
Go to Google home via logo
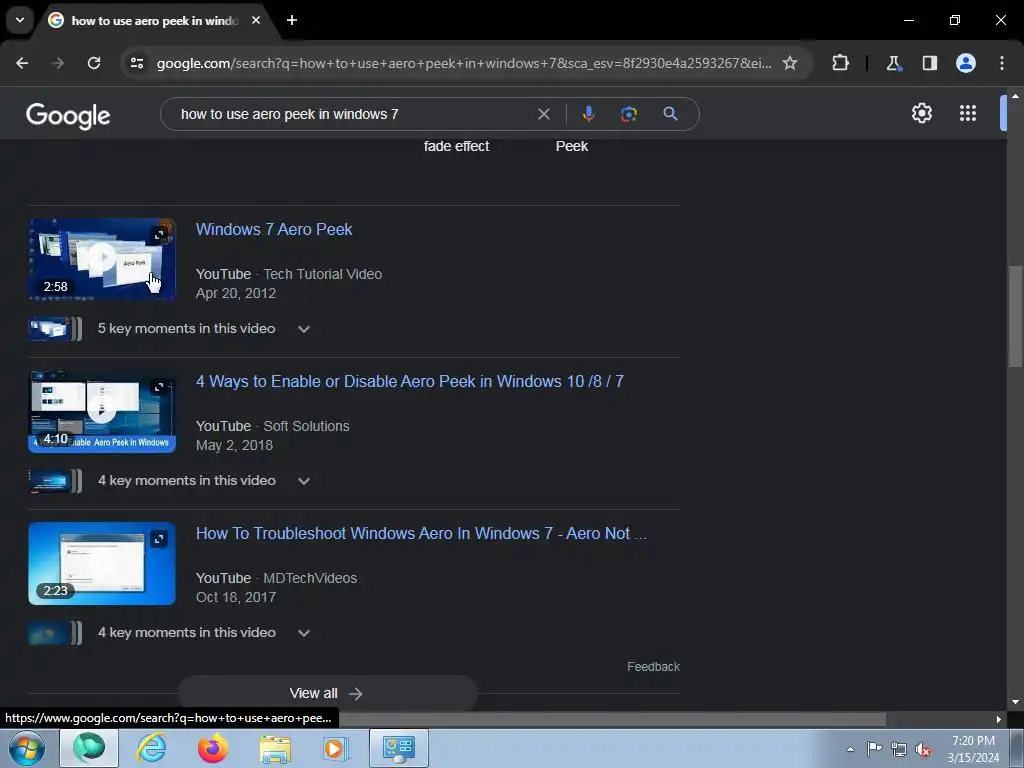(68, 116)
